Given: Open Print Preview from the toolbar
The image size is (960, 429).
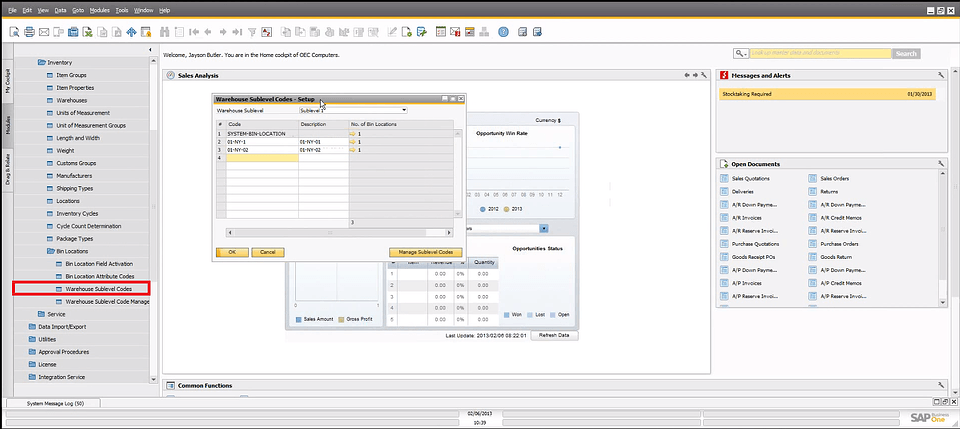Looking at the screenshot, I should 14,32.
